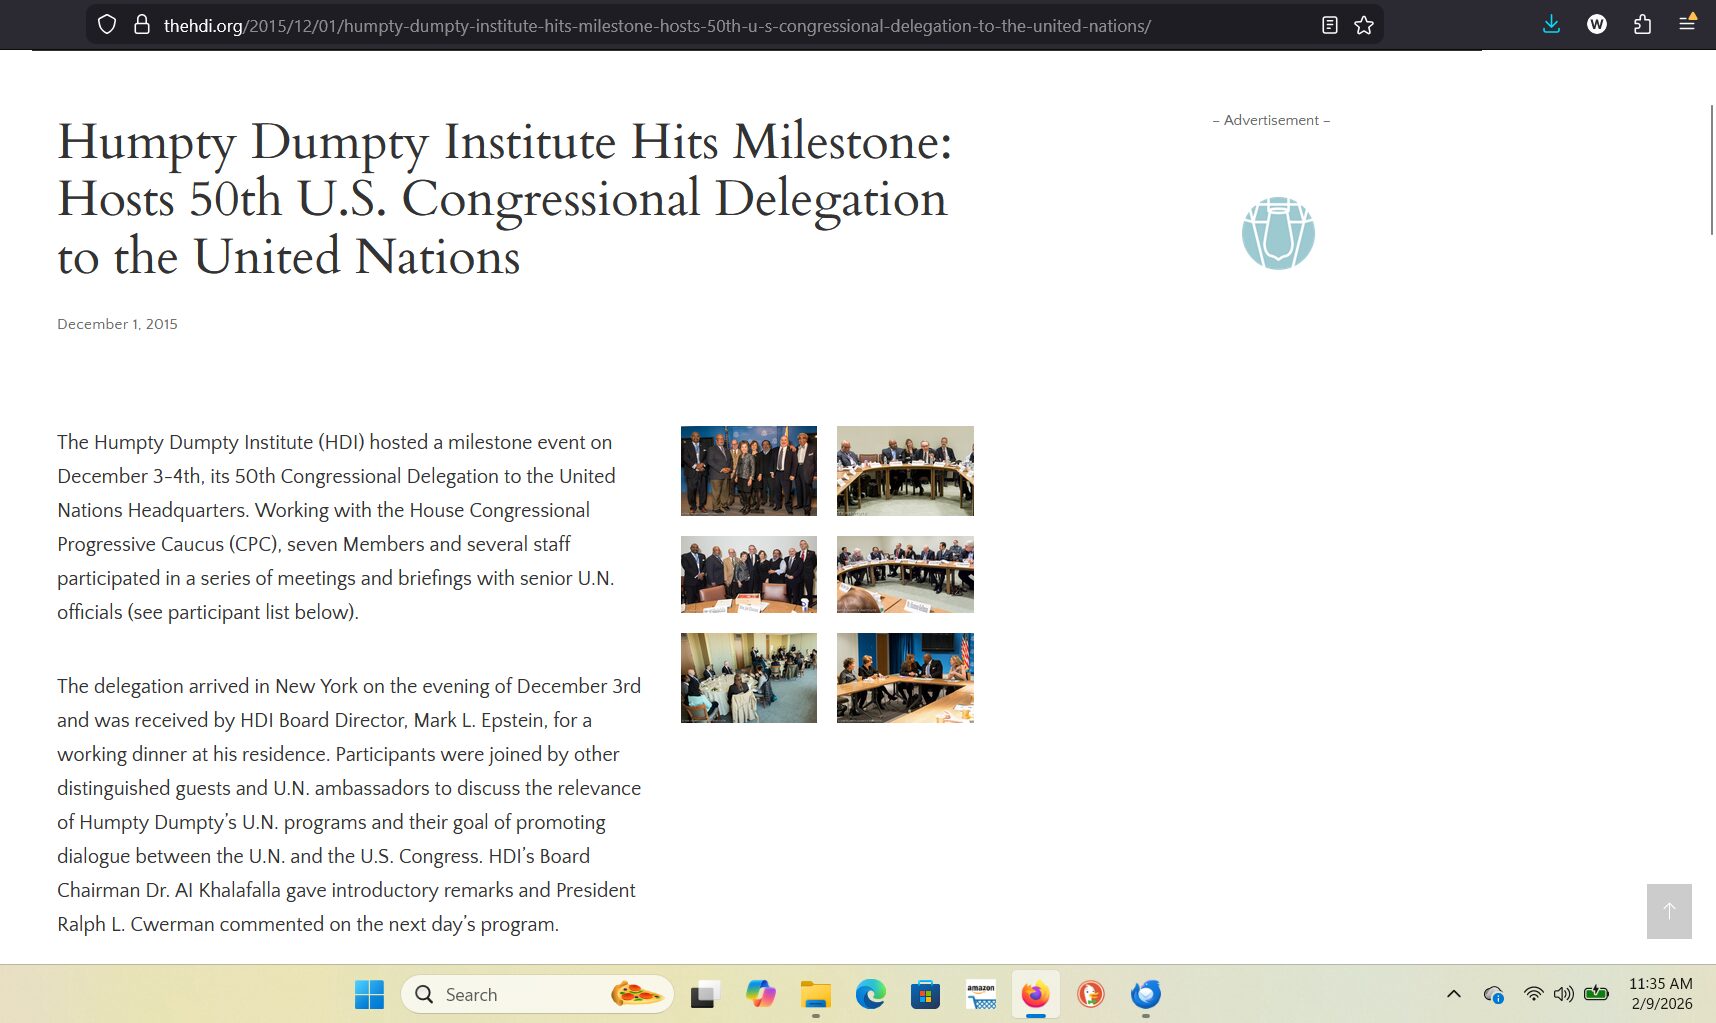This screenshot has height=1023, width=1716.
Task: Open the Firefox application menu
Action: coord(1687,24)
